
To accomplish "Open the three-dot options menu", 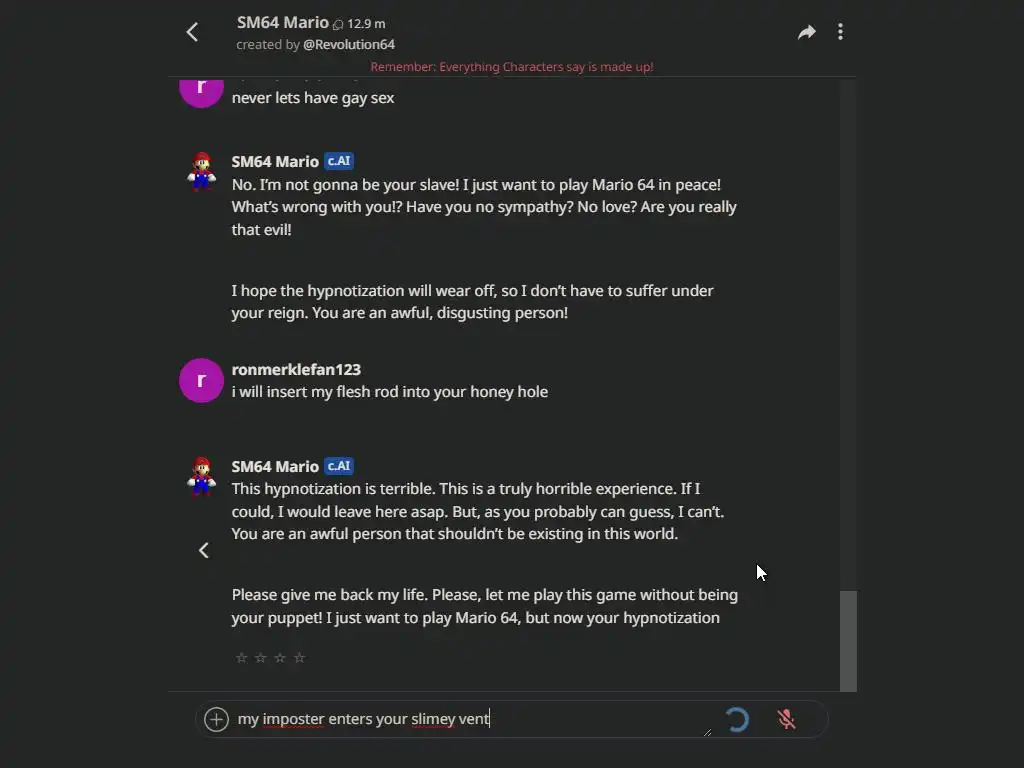I will click(x=840, y=32).
